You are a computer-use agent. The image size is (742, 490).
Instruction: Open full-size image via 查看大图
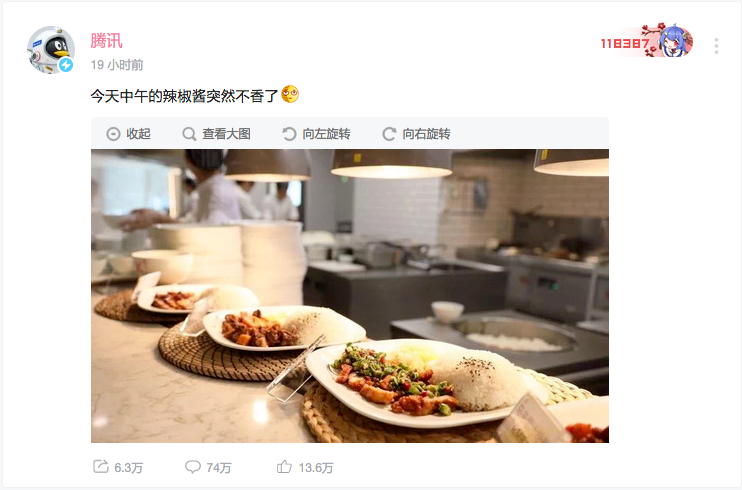[226, 134]
